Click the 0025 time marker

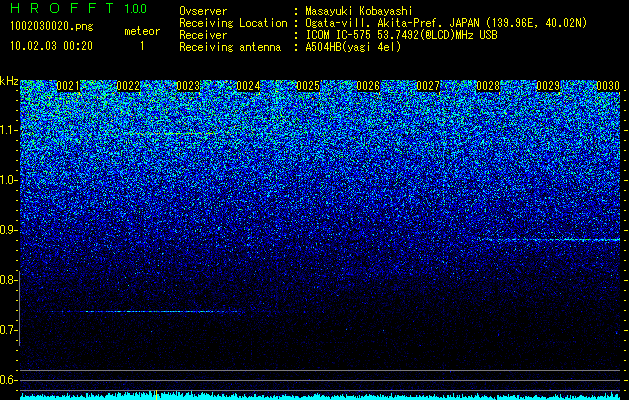point(308,86)
